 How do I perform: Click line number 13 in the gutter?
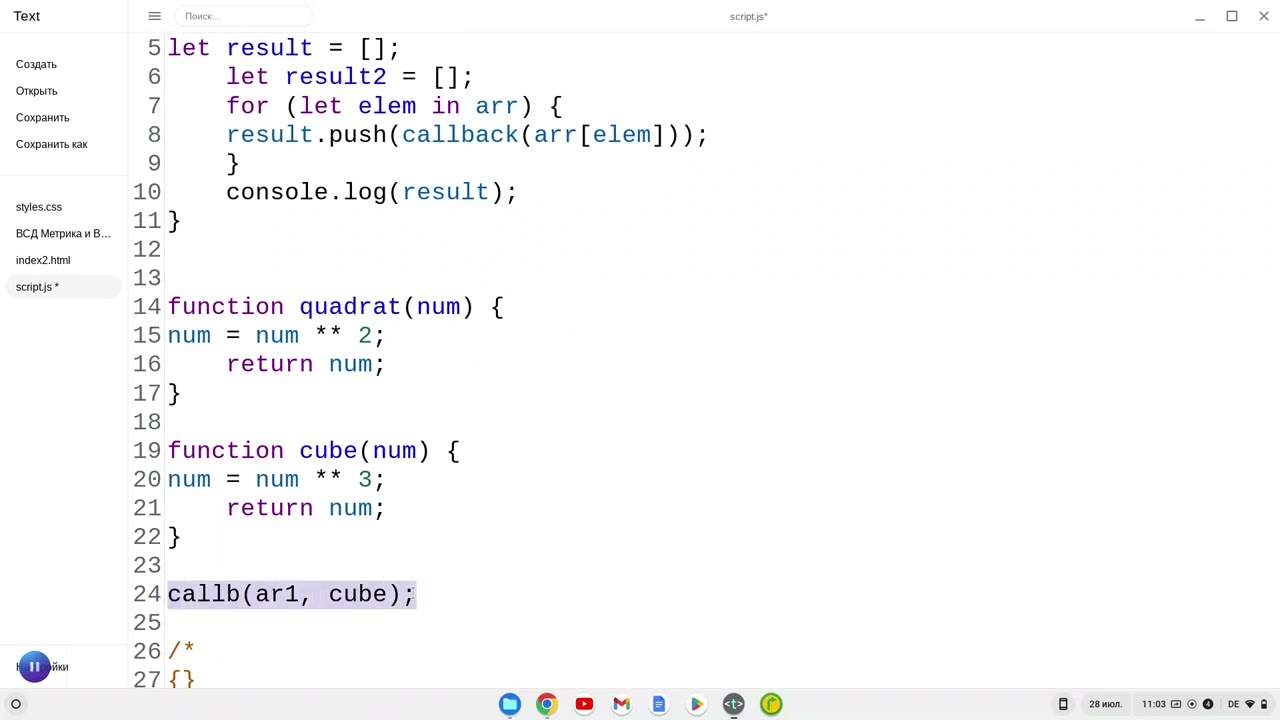(x=146, y=278)
